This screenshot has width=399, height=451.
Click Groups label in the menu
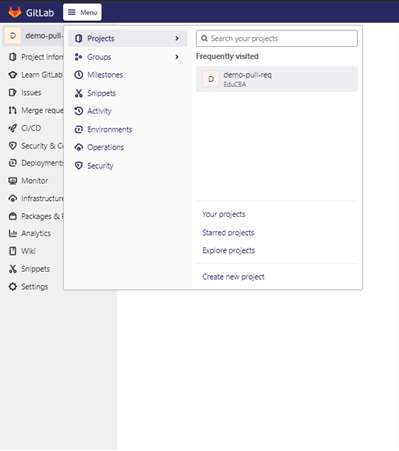tap(99, 57)
